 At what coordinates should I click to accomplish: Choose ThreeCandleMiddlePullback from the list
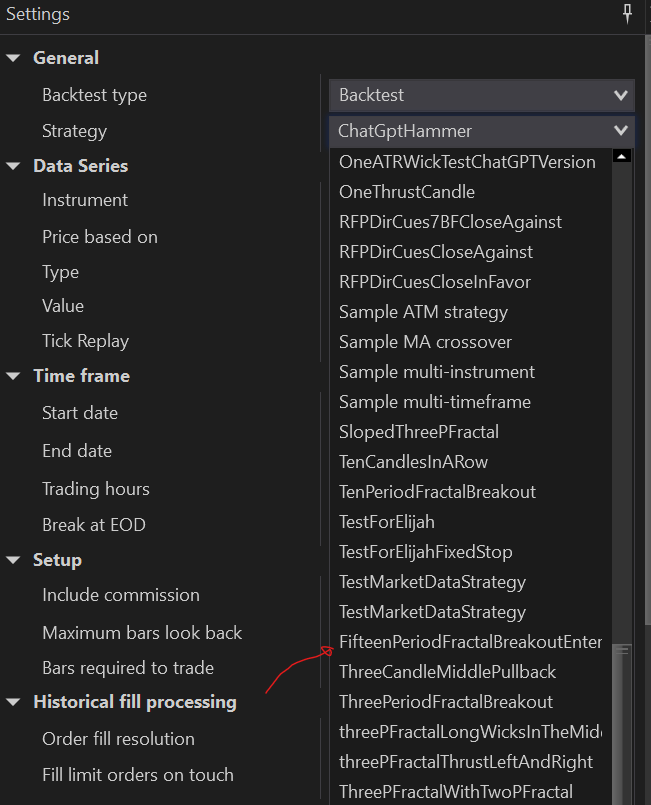pos(447,672)
